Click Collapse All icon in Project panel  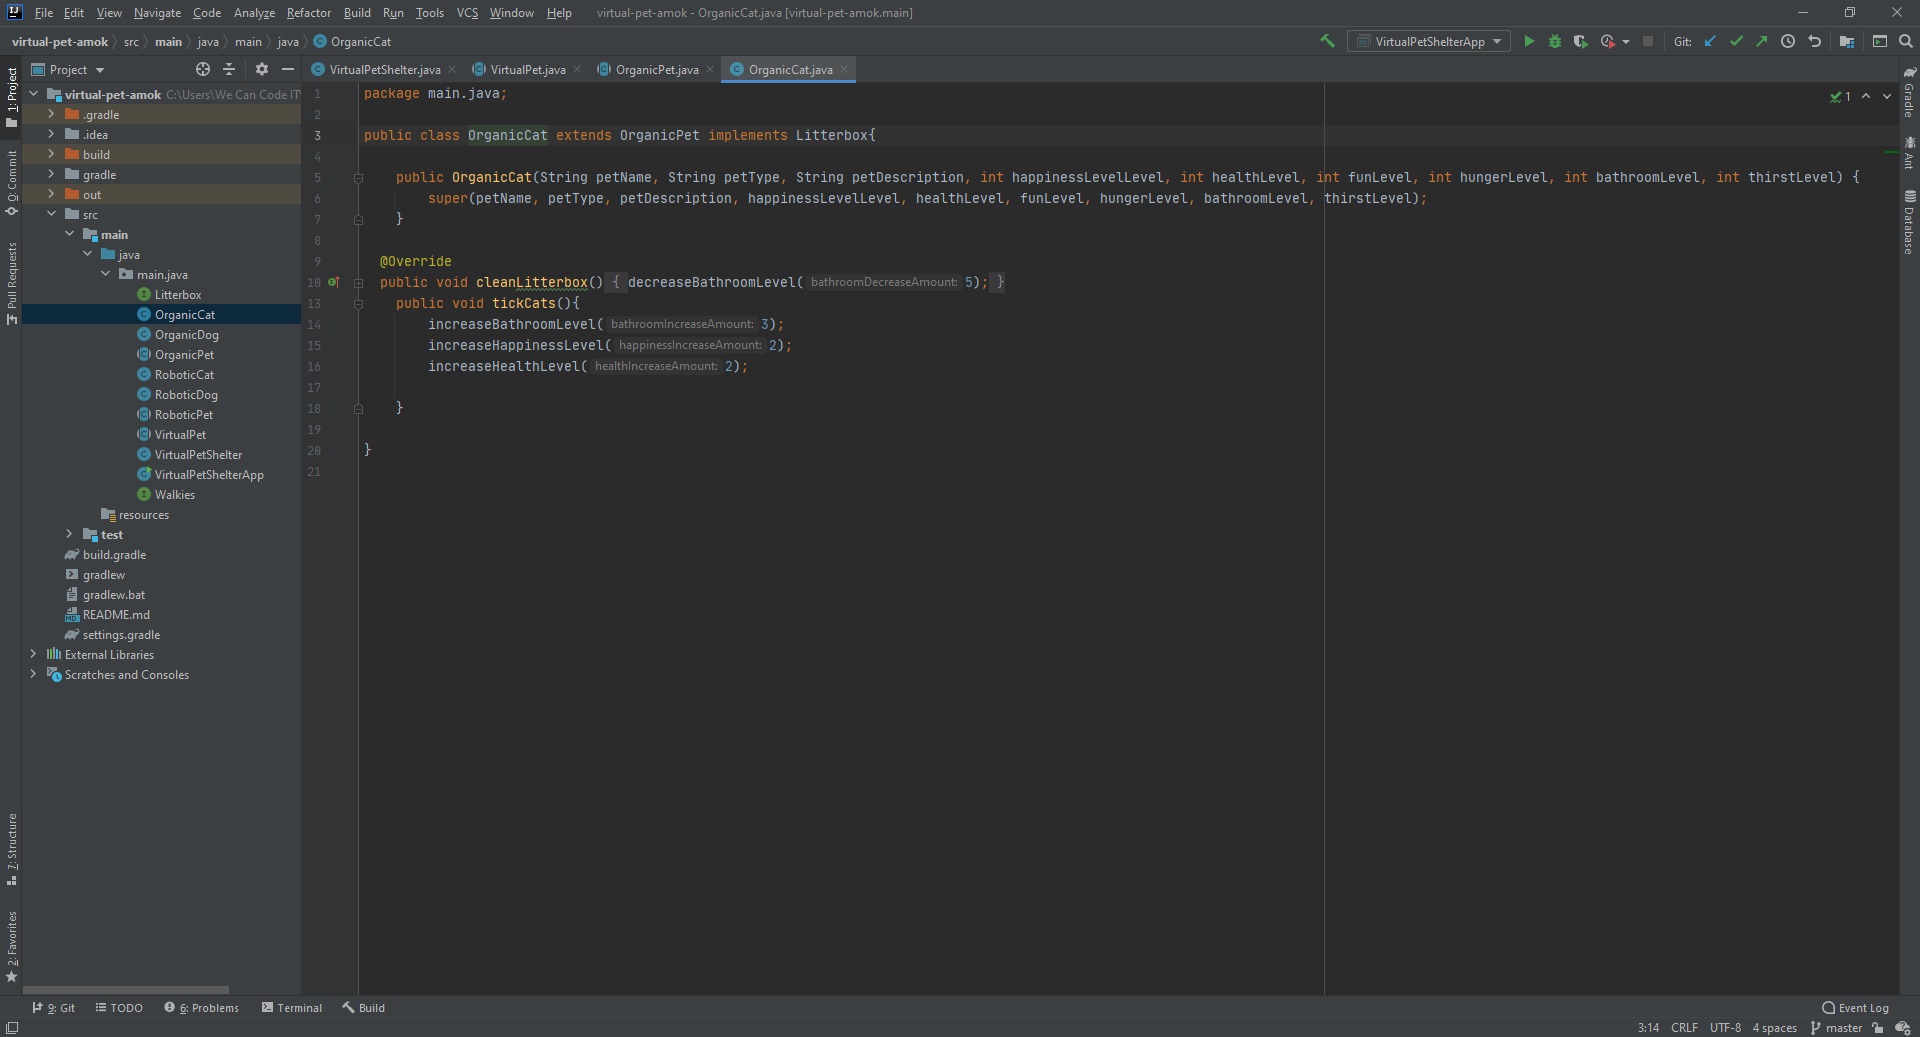coord(229,69)
